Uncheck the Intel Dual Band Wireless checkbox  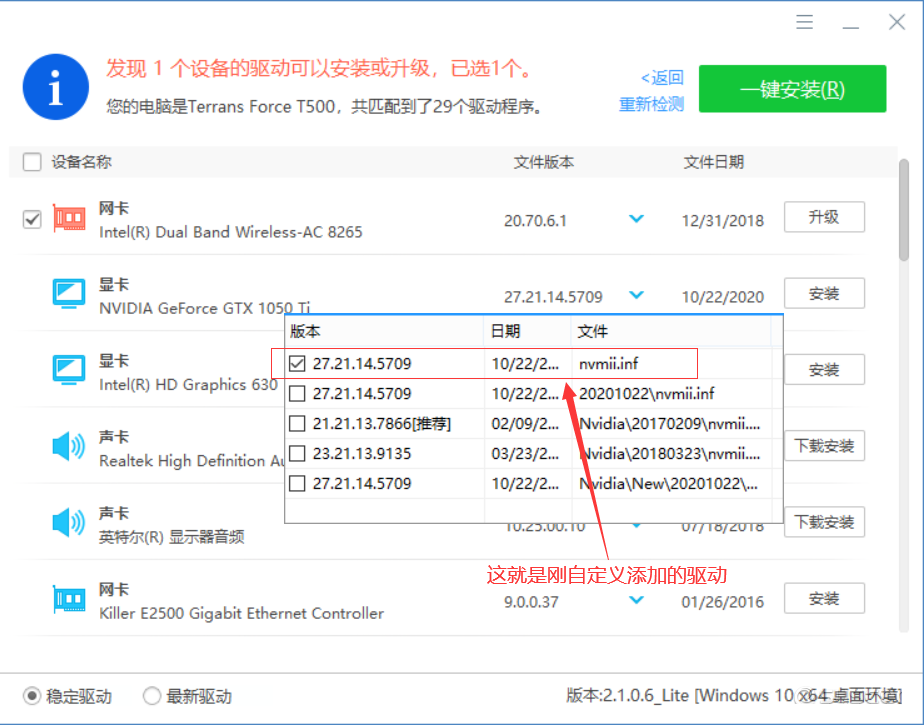tap(32, 219)
